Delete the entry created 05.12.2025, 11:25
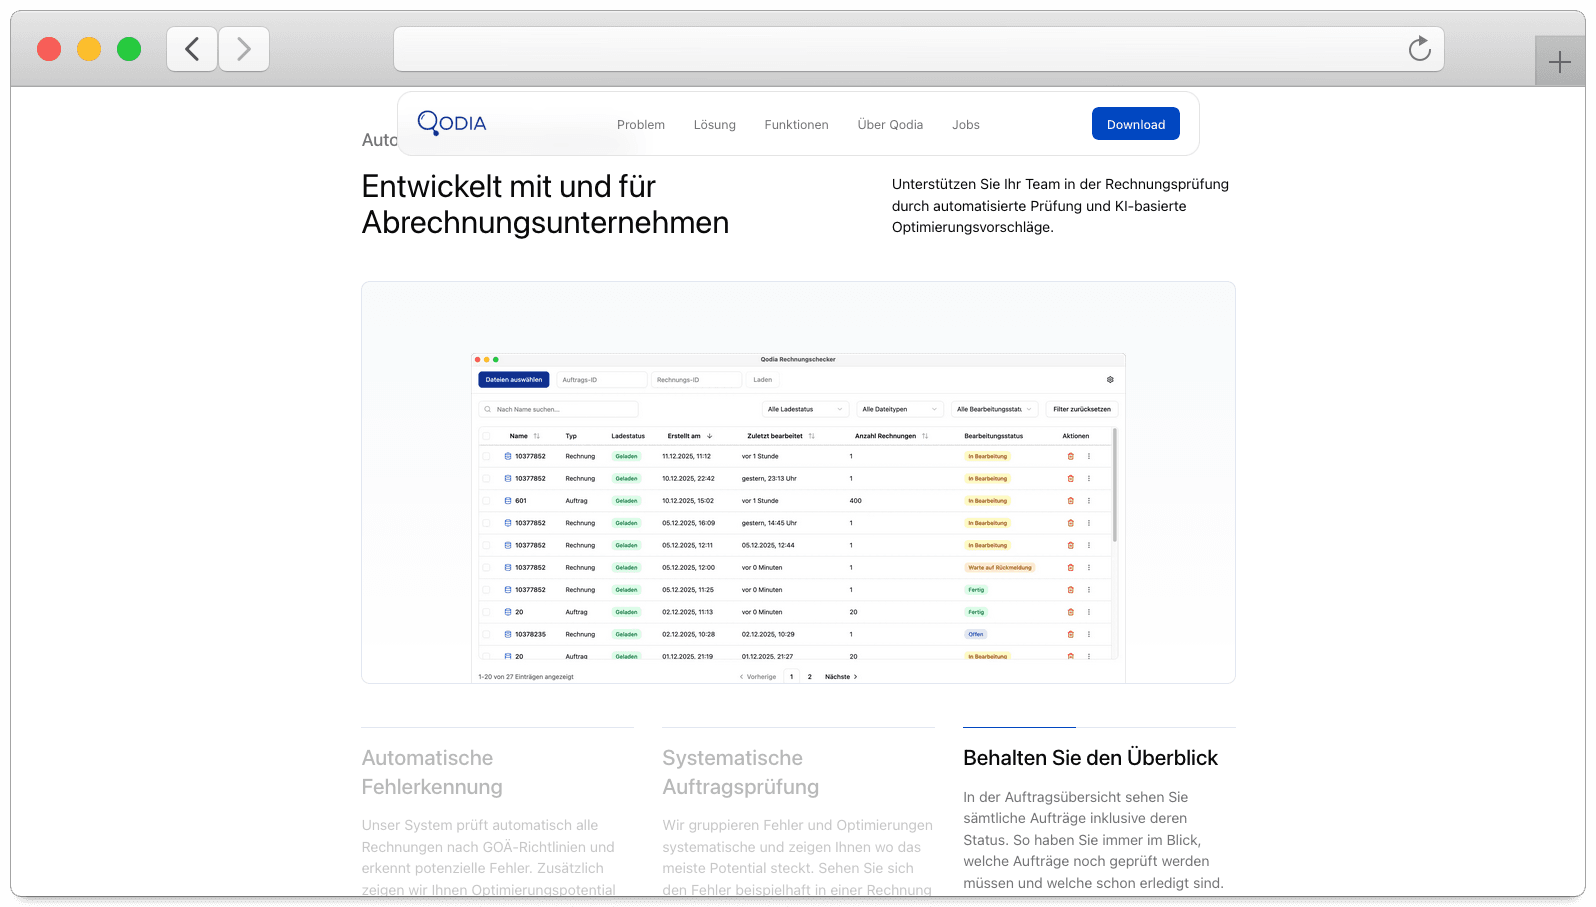 point(1070,590)
